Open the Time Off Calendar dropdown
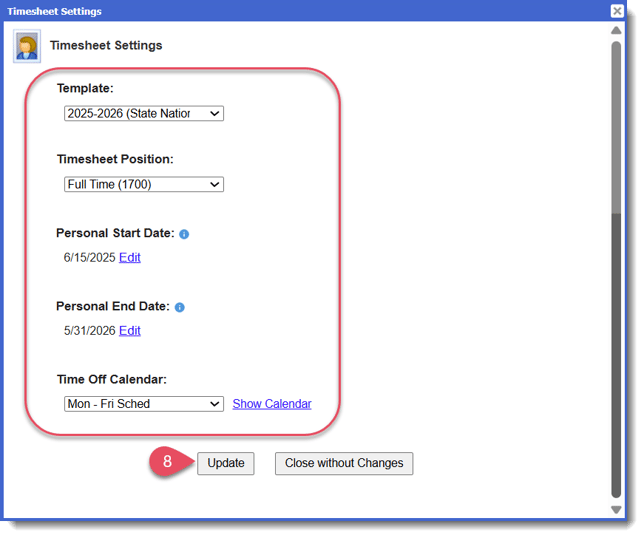The image size is (644, 538). 143,404
